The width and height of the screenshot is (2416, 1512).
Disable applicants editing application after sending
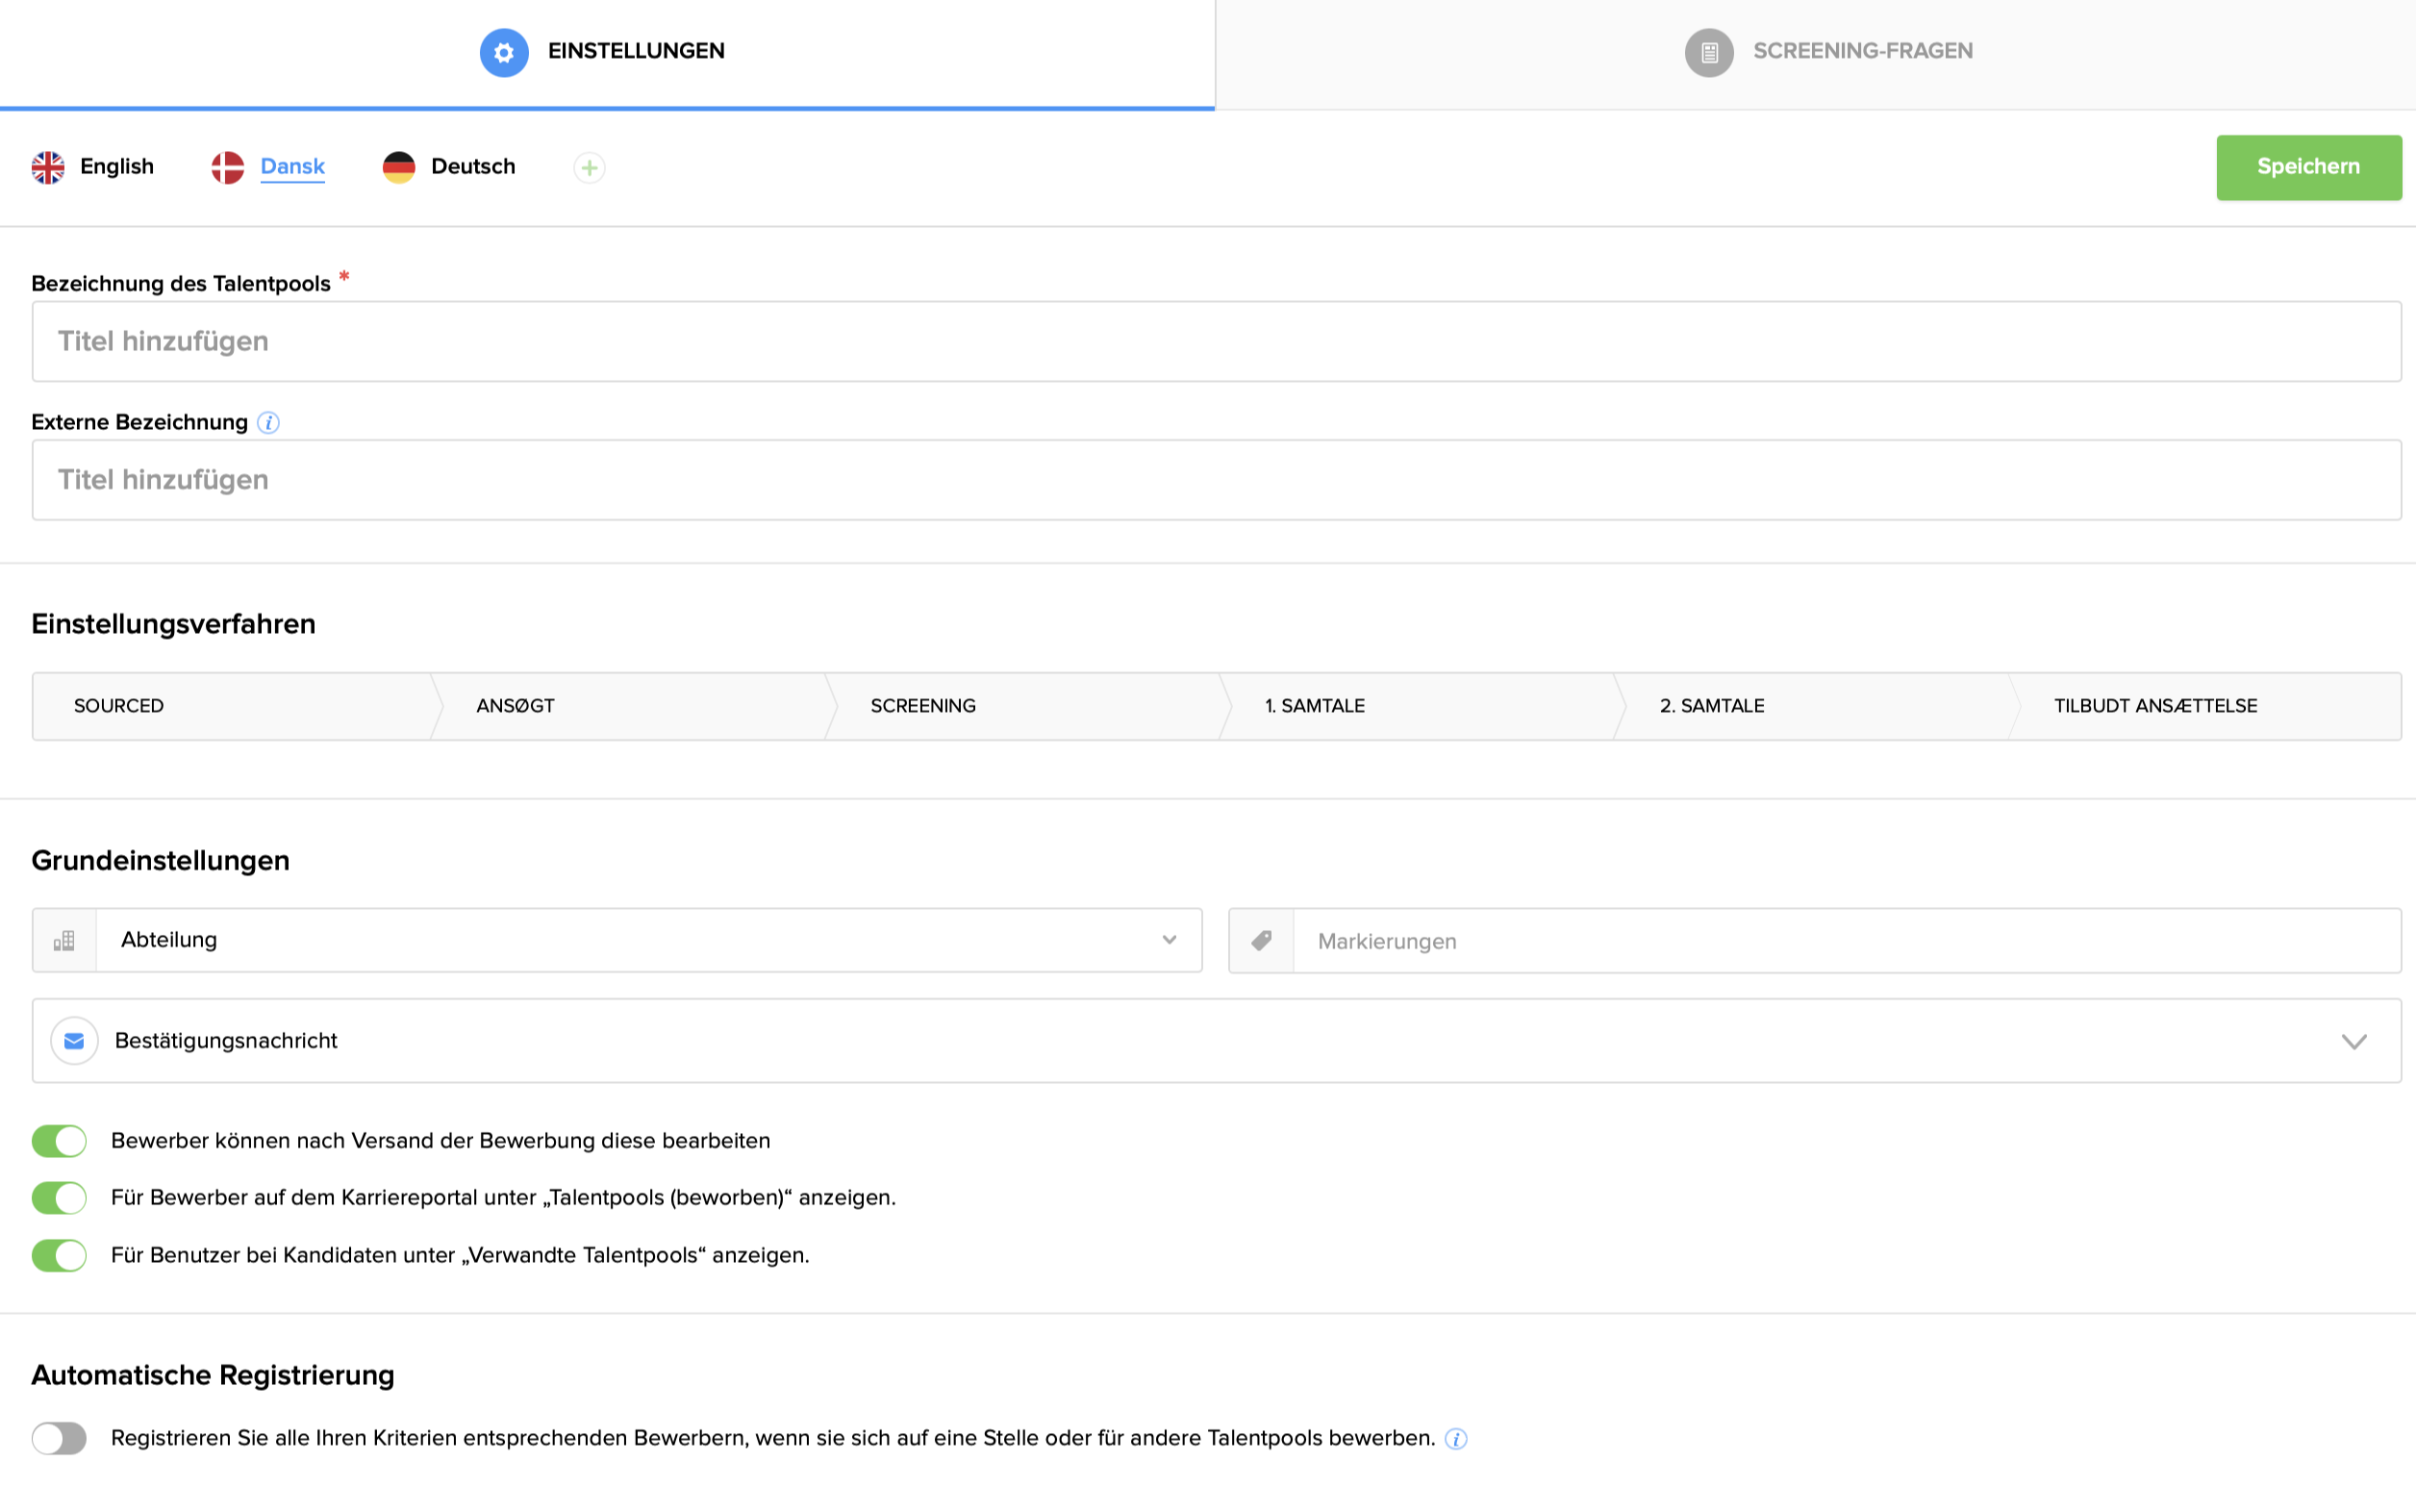59,1141
